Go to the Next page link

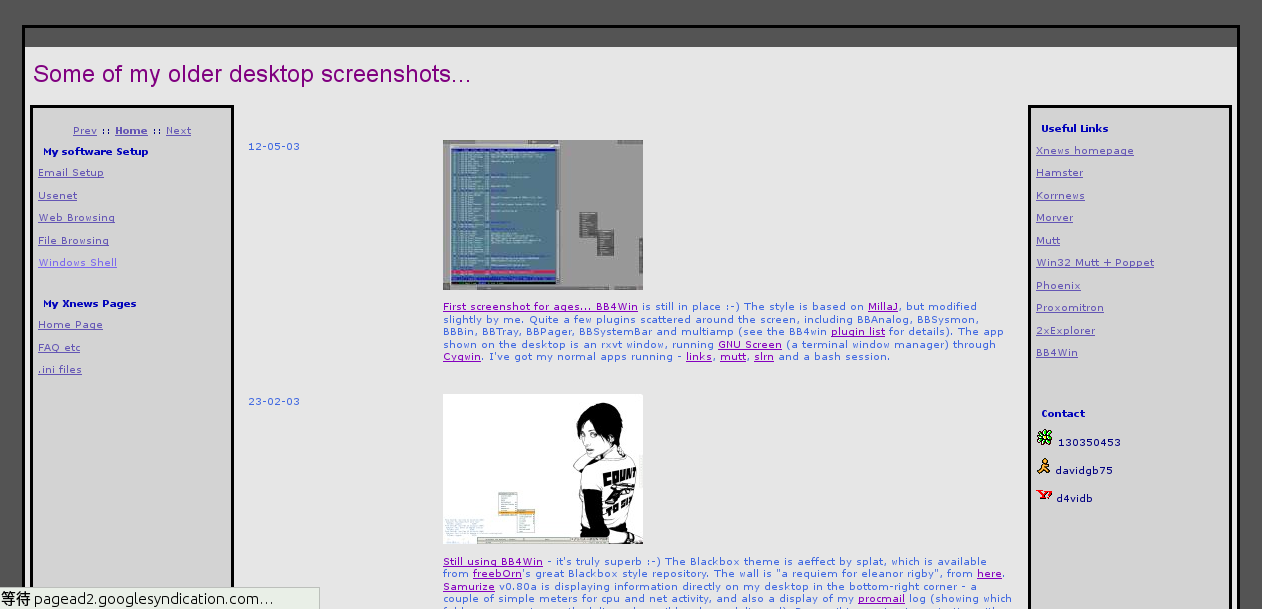[x=178, y=131]
